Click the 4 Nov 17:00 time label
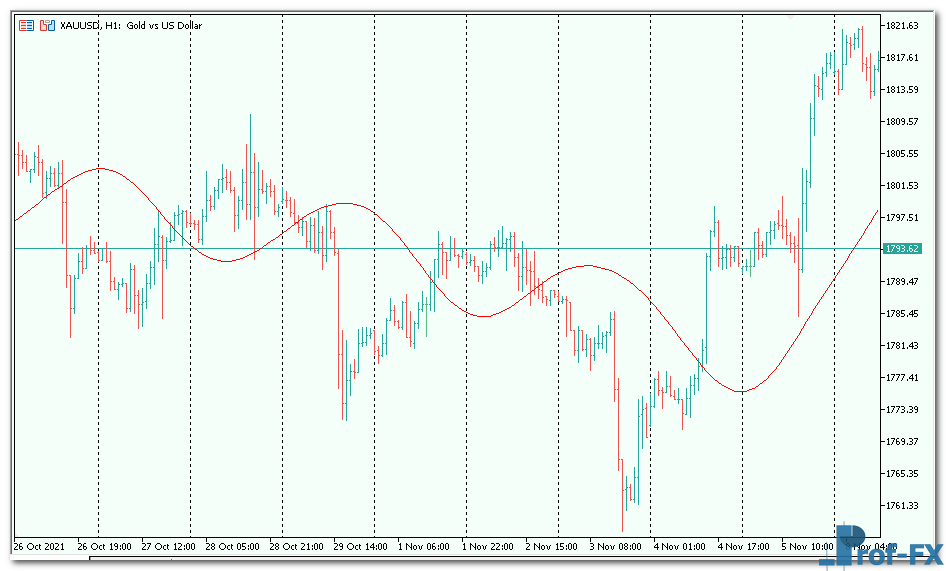The height and width of the screenshot is (571, 946). coord(743,547)
